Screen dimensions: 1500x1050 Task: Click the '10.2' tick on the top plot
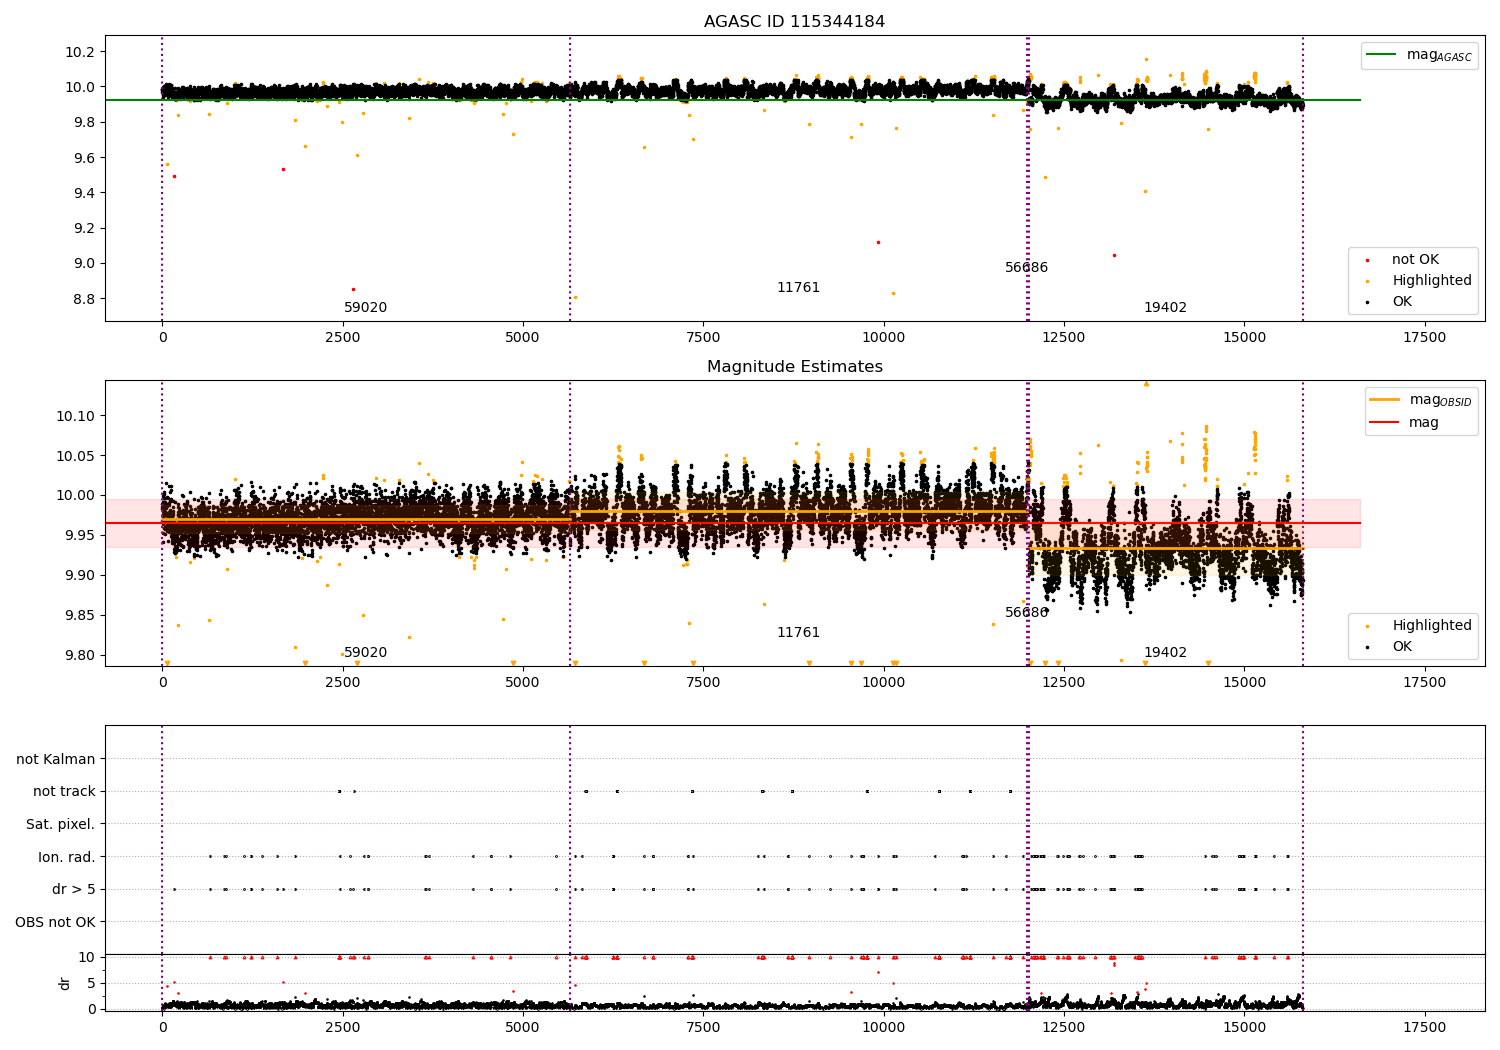pyautogui.click(x=80, y=52)
